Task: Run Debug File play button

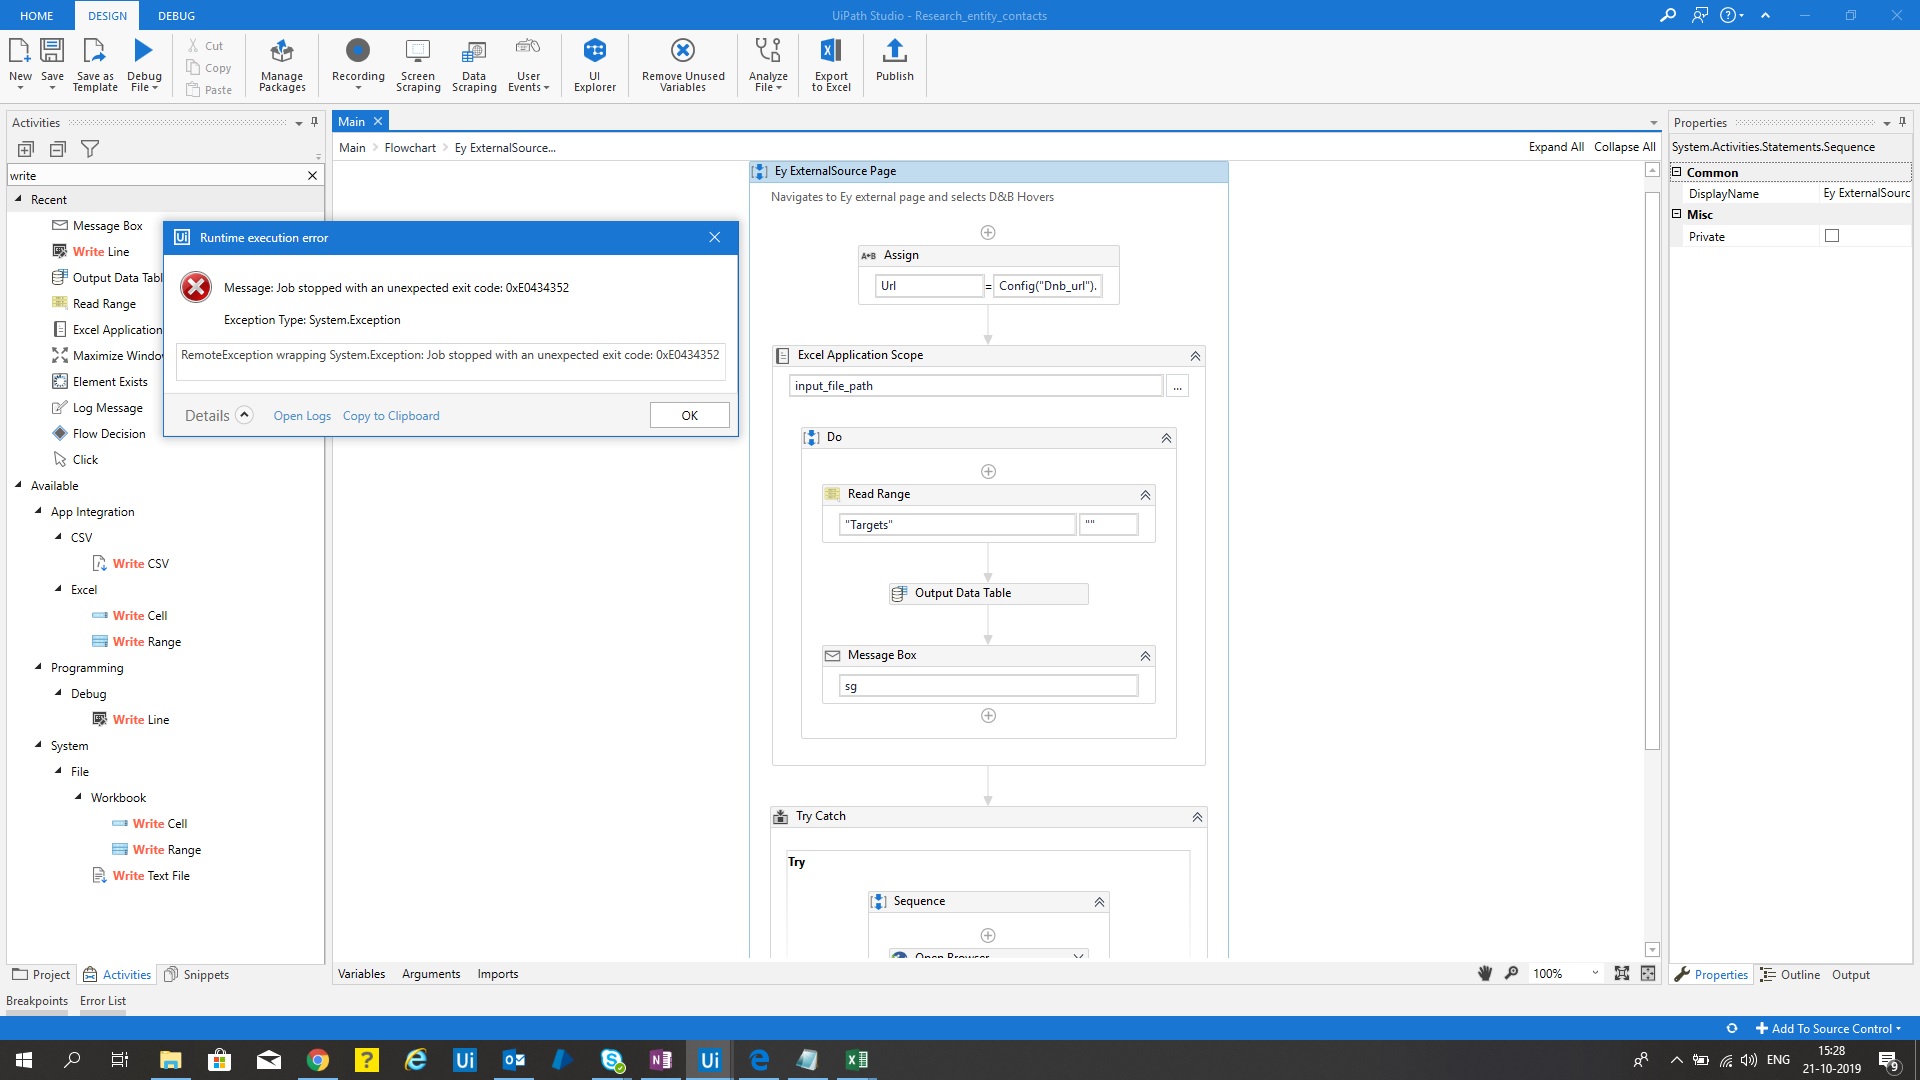Action: pos(144,50)
